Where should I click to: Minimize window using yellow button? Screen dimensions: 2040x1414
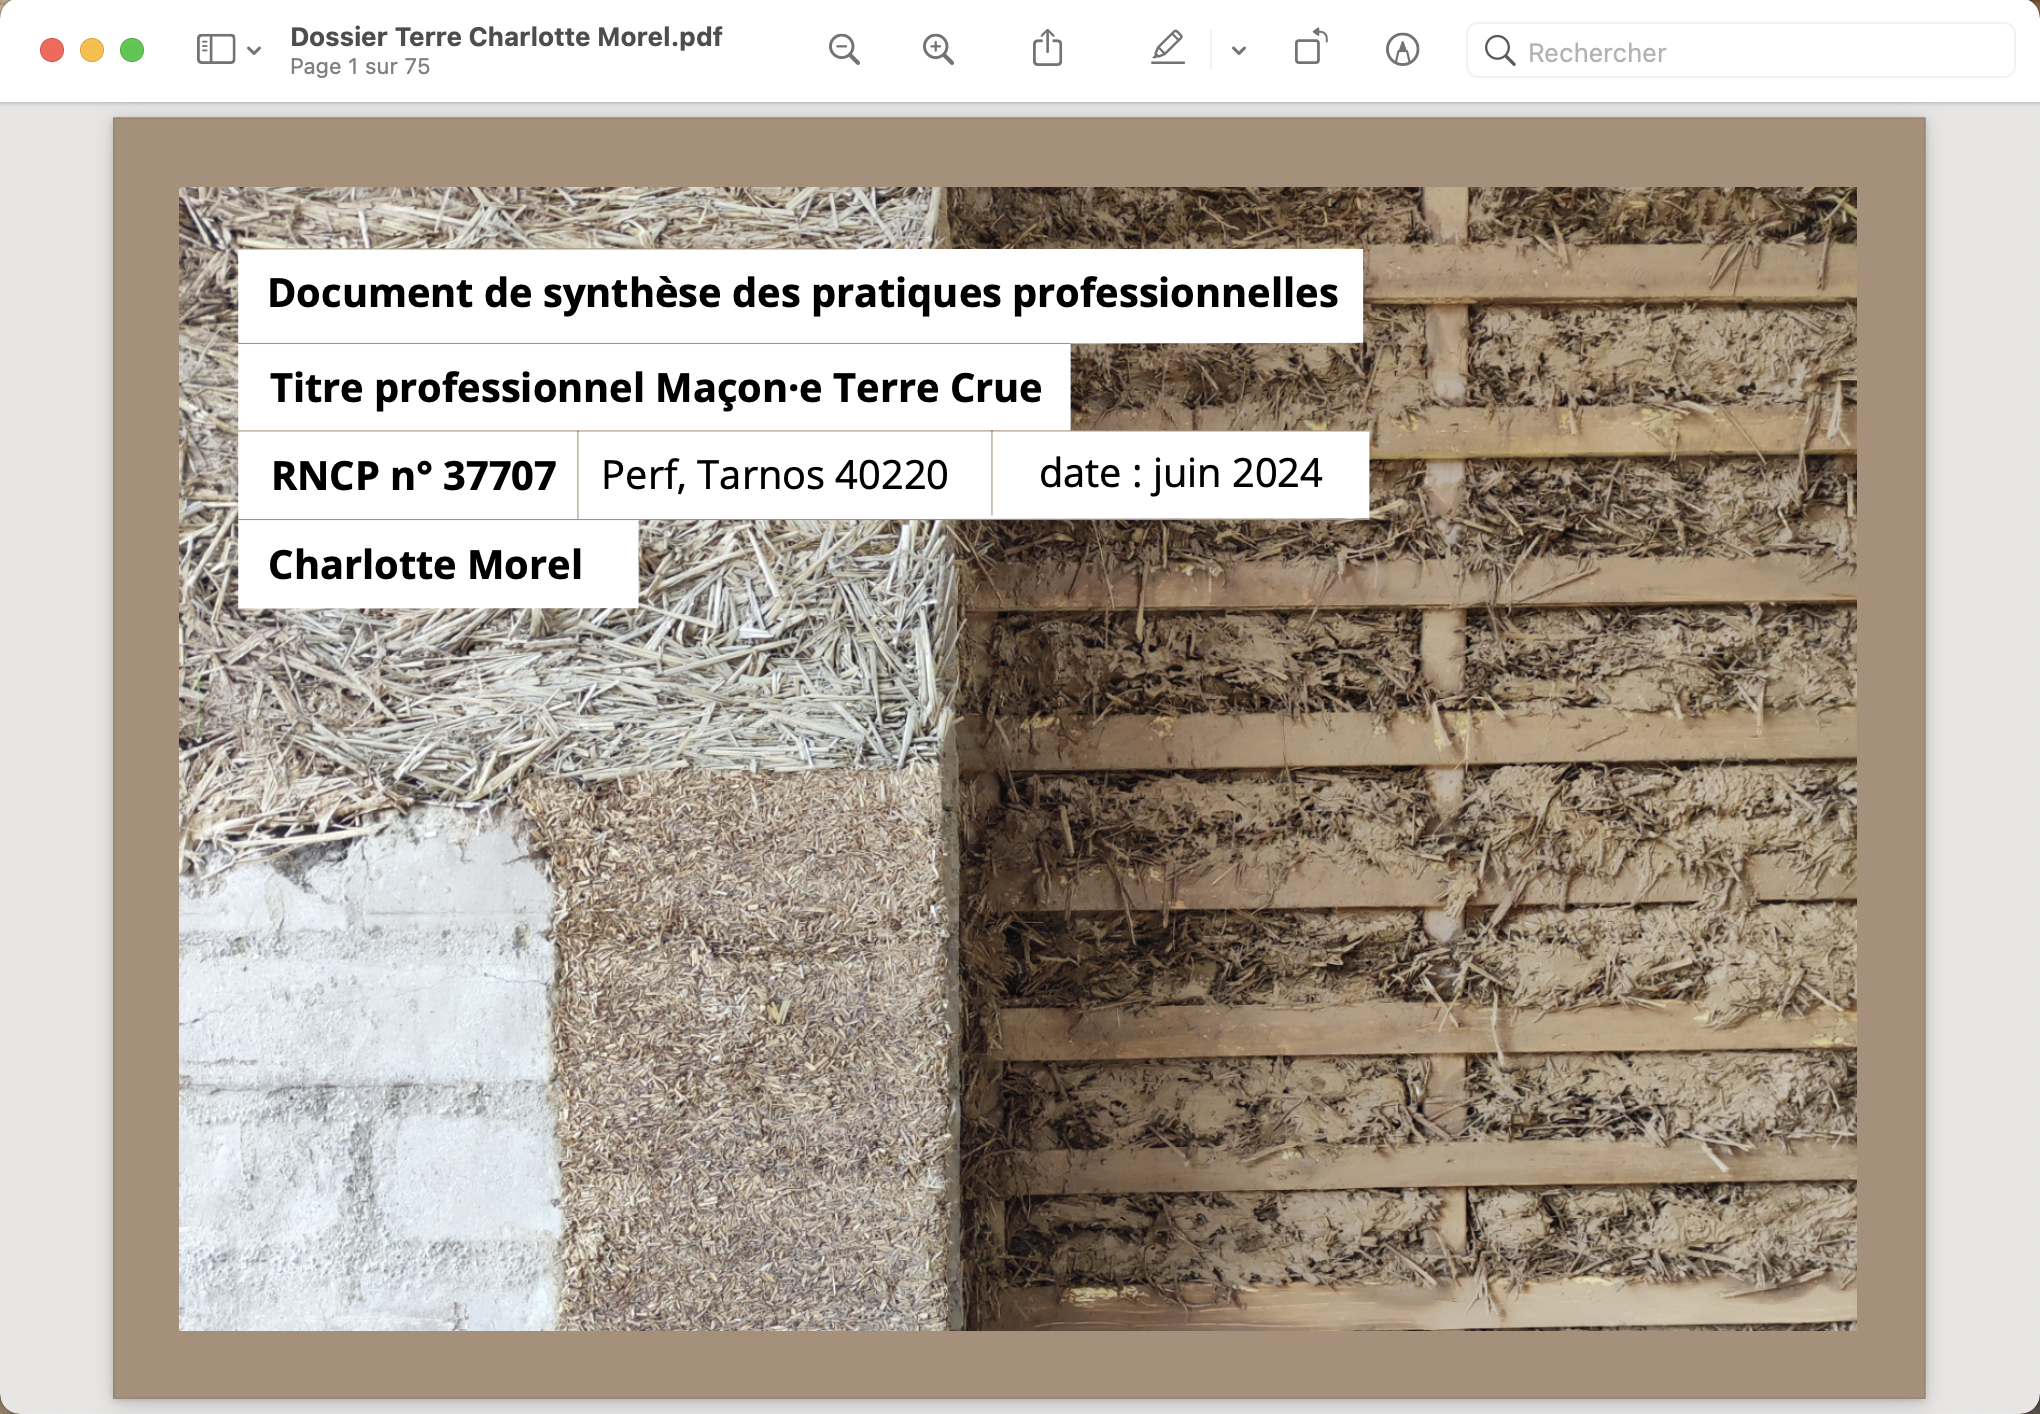92,50
